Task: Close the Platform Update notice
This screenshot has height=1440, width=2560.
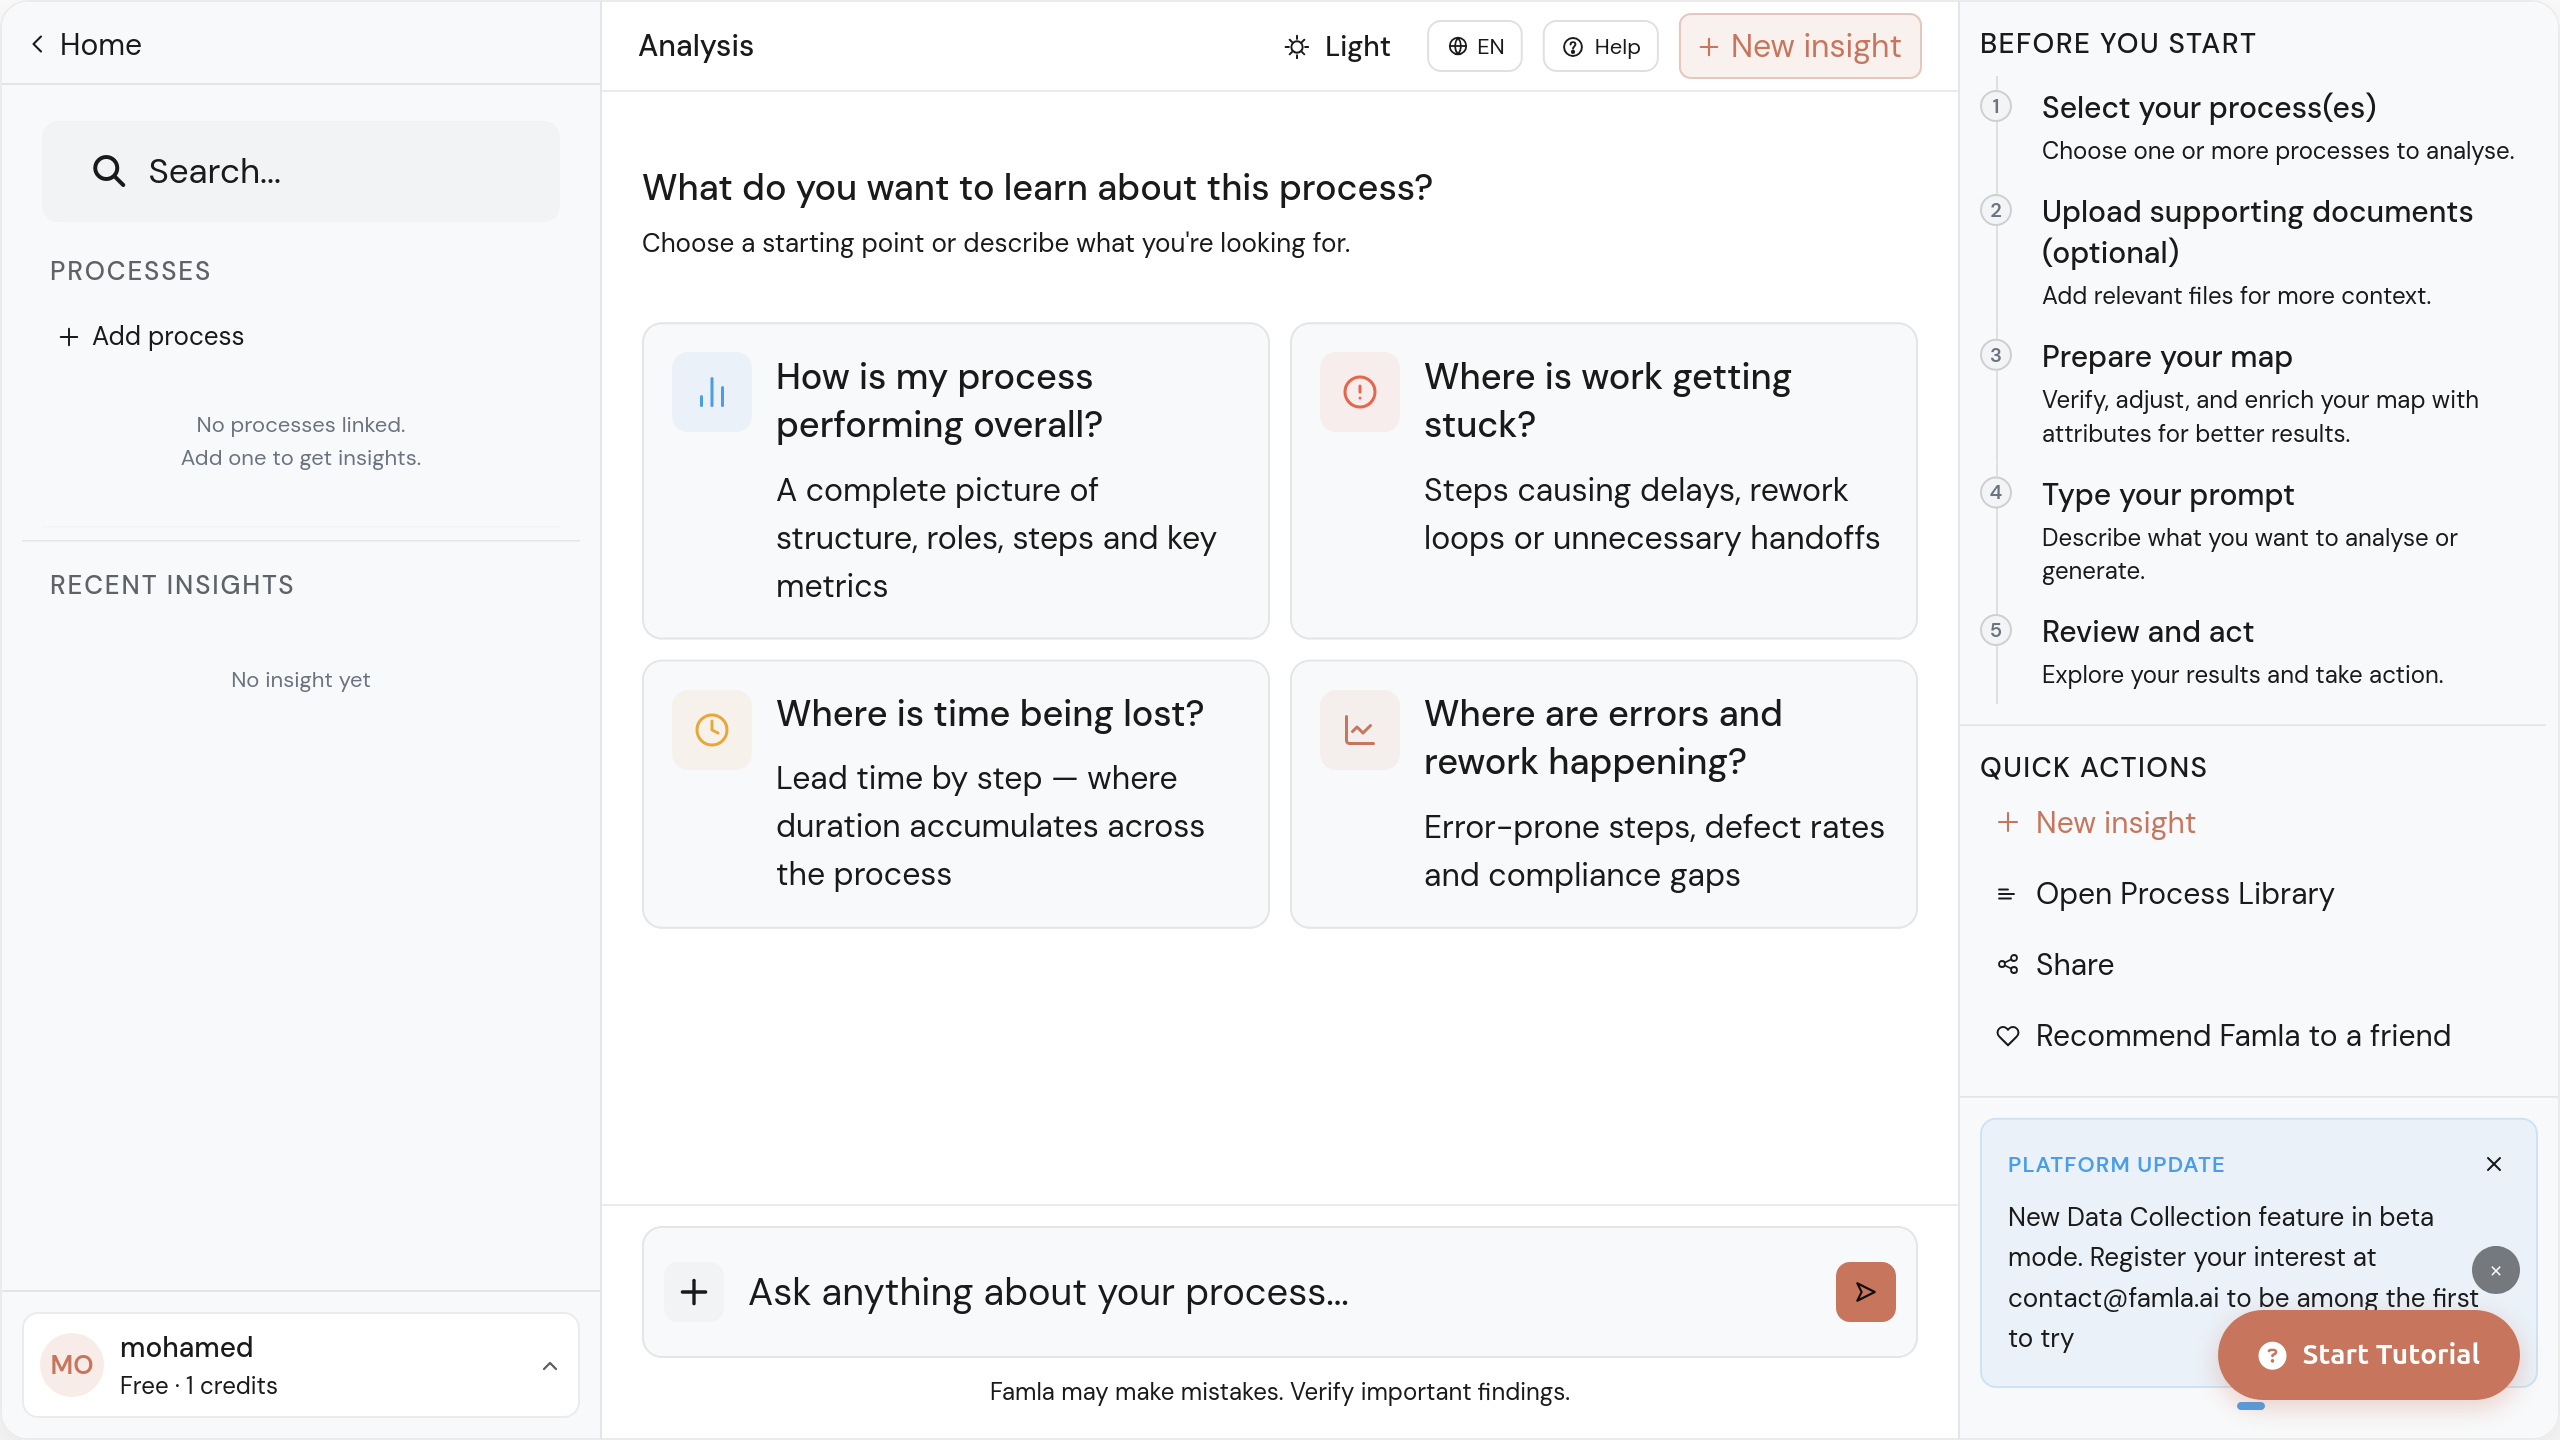Action: coord(2494,1164)
